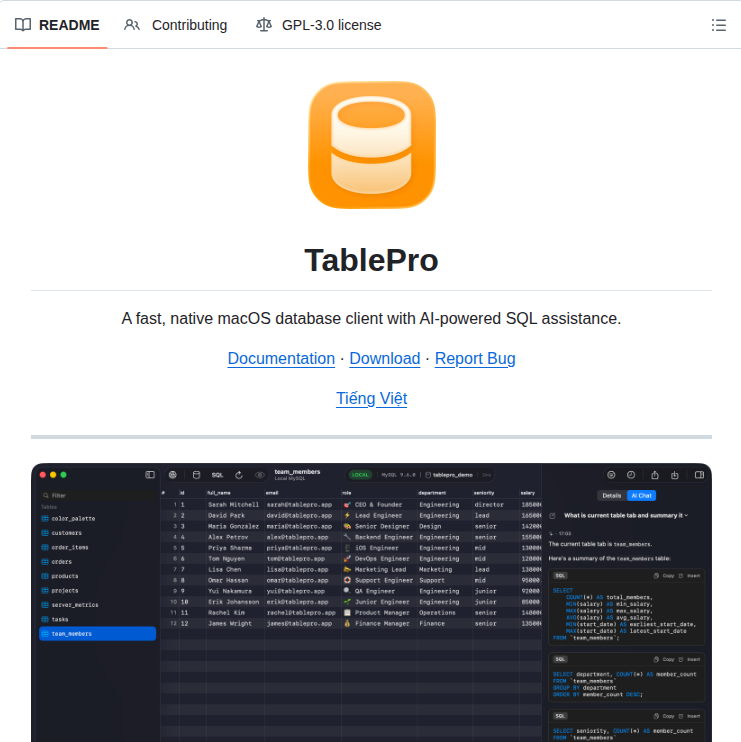This screenshot has height=742, width=741.
Task: Click the Filter search field in screenshot sidebar
Action: click(x=98, y=495)
